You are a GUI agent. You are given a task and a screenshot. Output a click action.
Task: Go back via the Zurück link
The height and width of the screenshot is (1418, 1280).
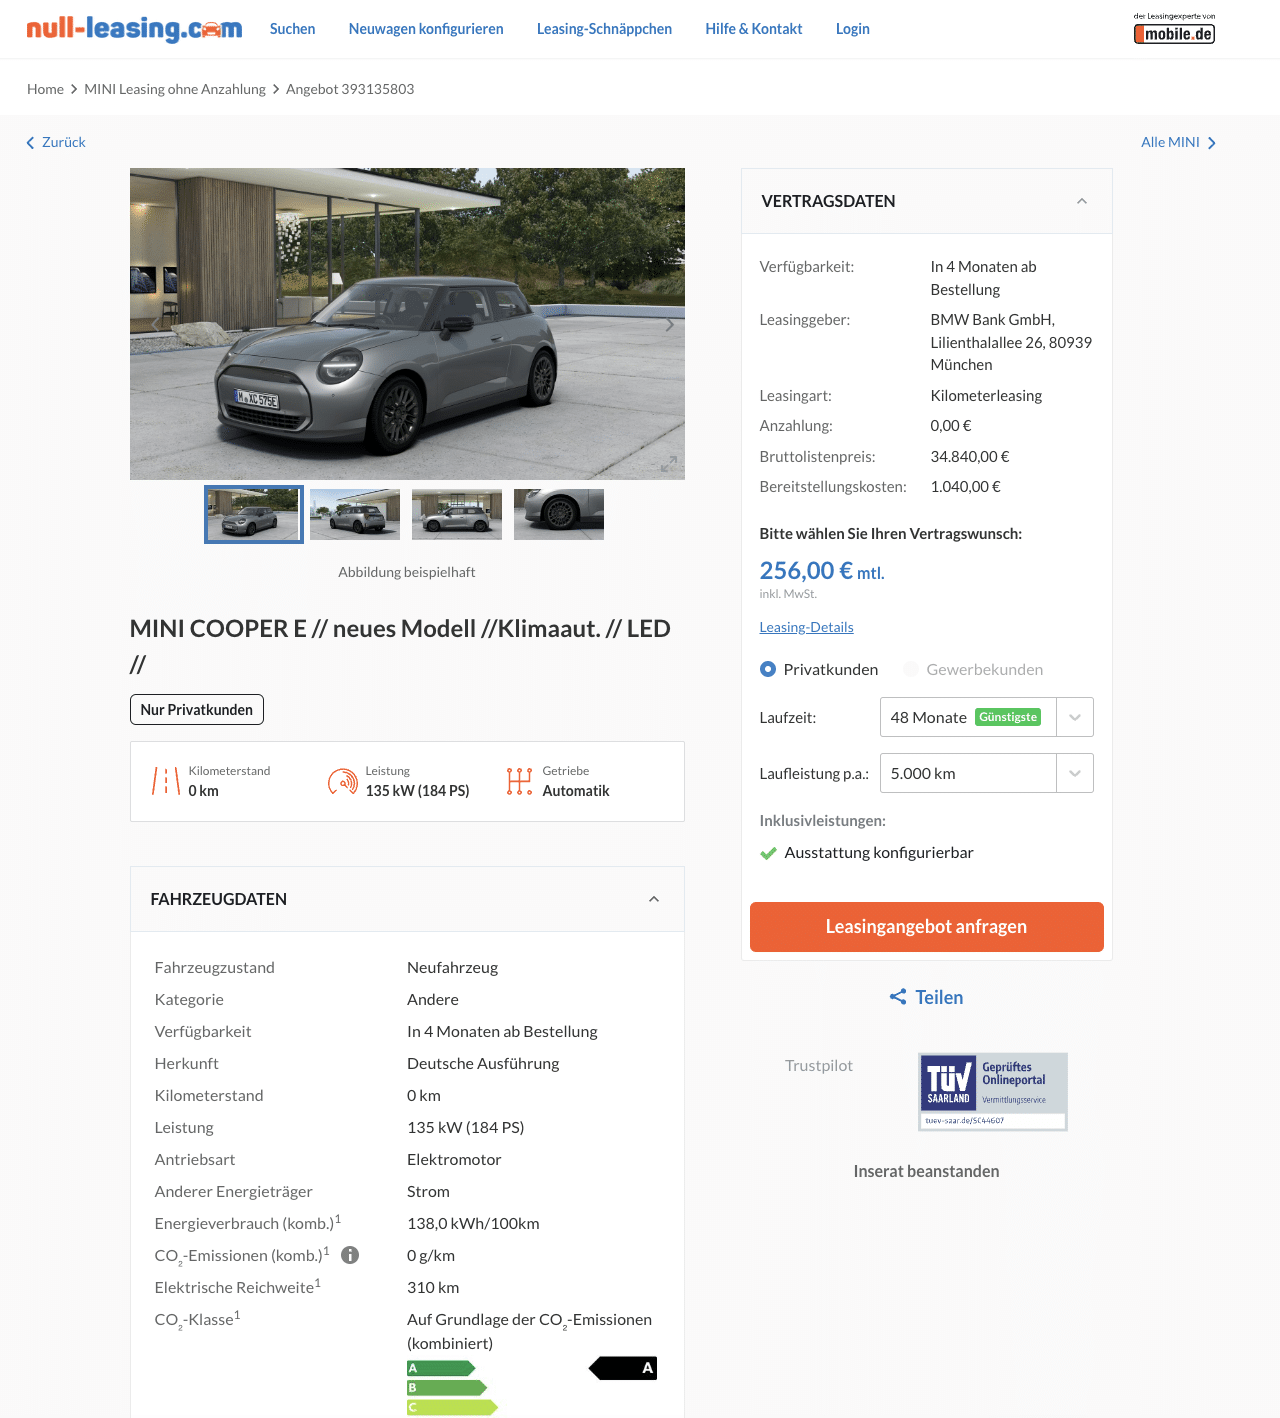pyautogui.click(x=56, y=142)
